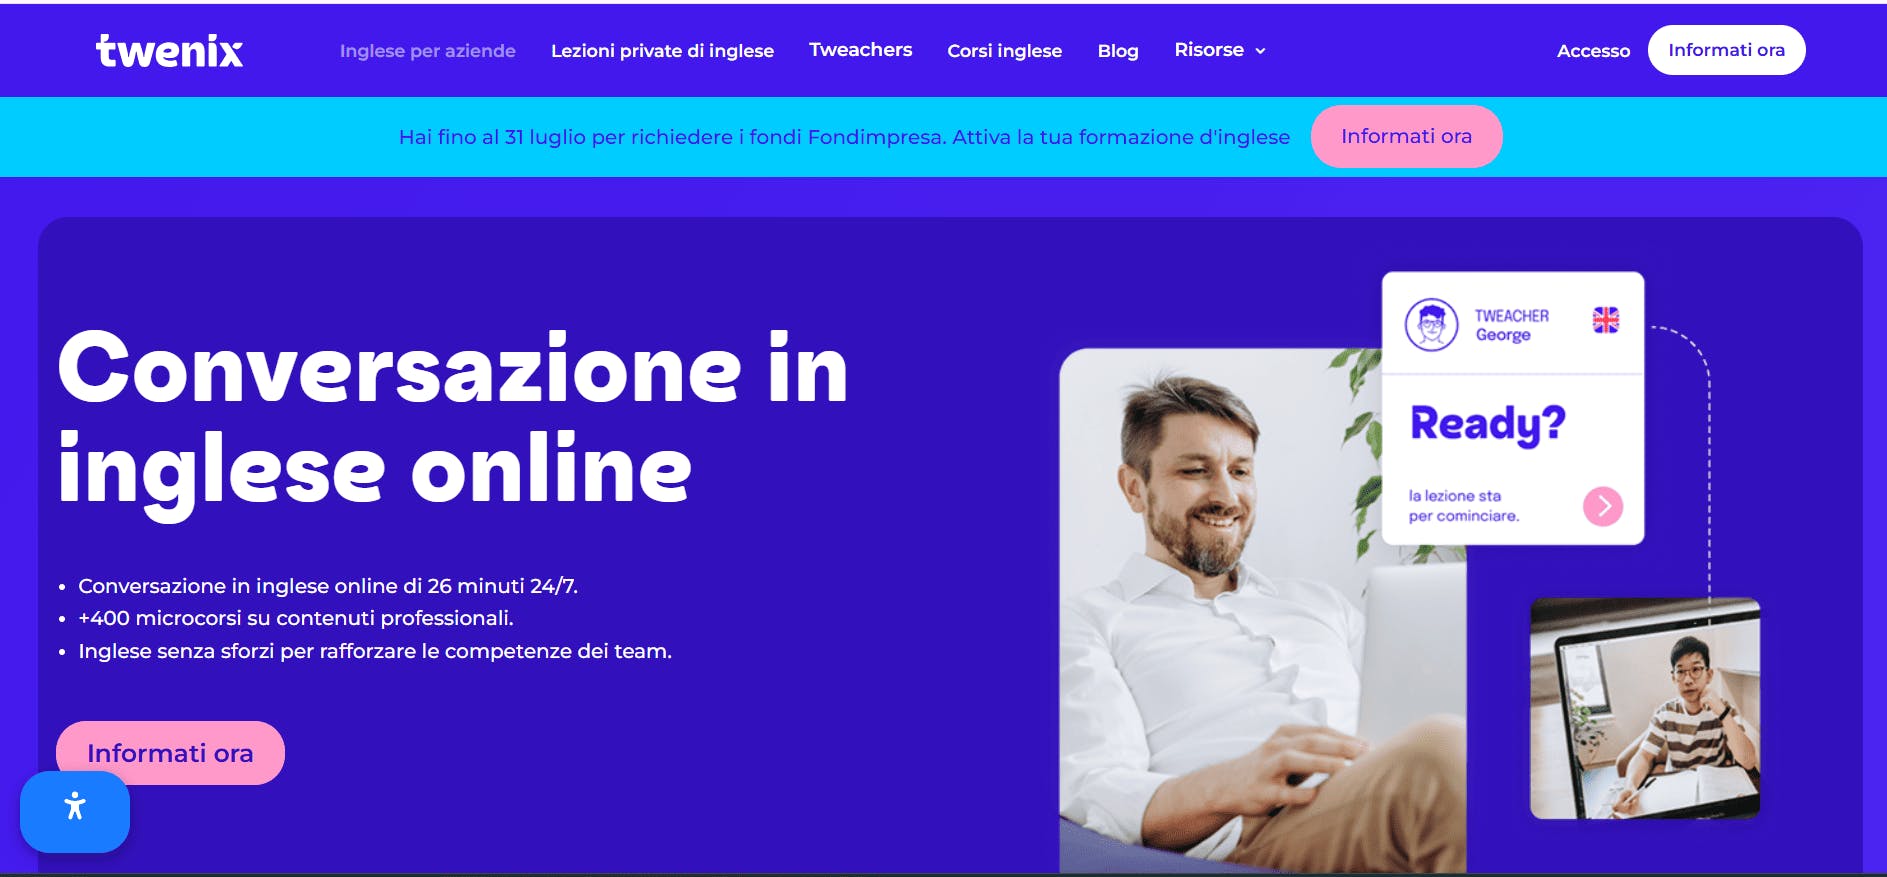Open Inglese per aziende page
The height and width of the screenshot is (877, 1887).
[427, 51]
